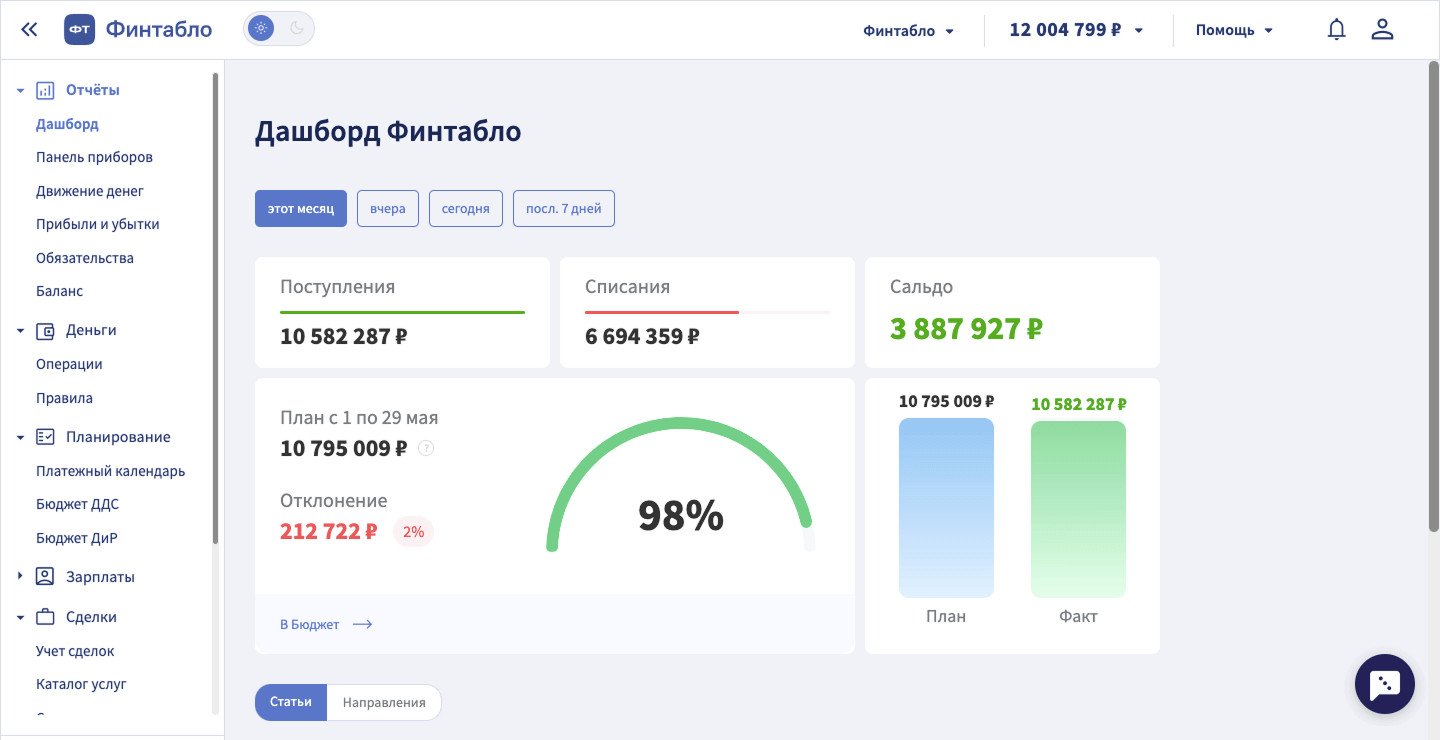1440x740 pixels.
Task: Open the Баланс report
Action: click(59, 291)
